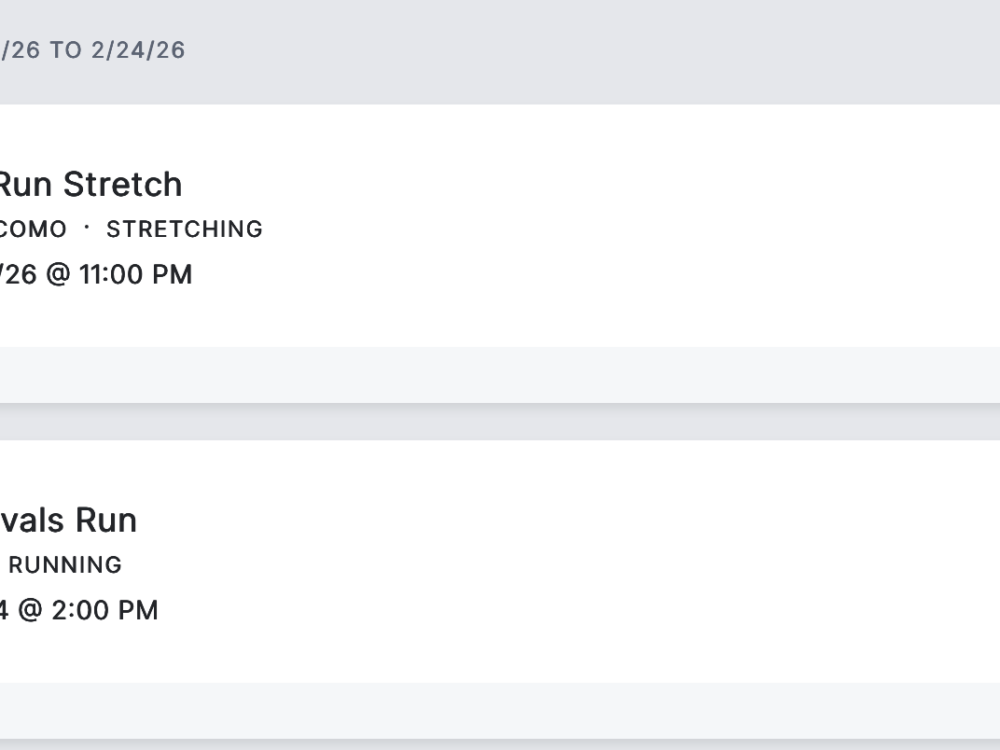Image resolution: width=1000 pixels, height=750 pixels.
Task: Click the "@" symbol in the 2:00 PM line
Action: pyautogui.click(x=30, y=610)
